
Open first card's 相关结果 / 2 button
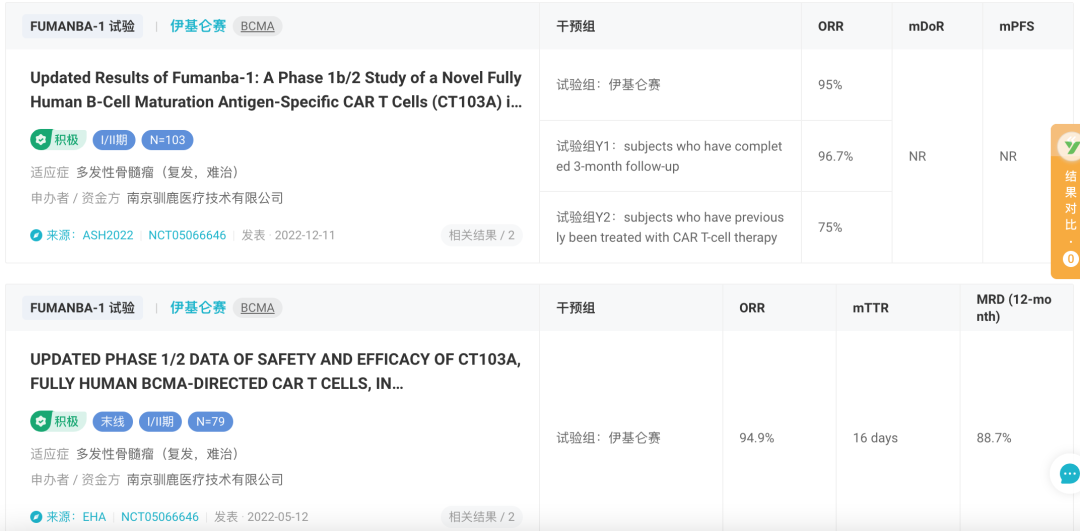click(x=481, y=235)
